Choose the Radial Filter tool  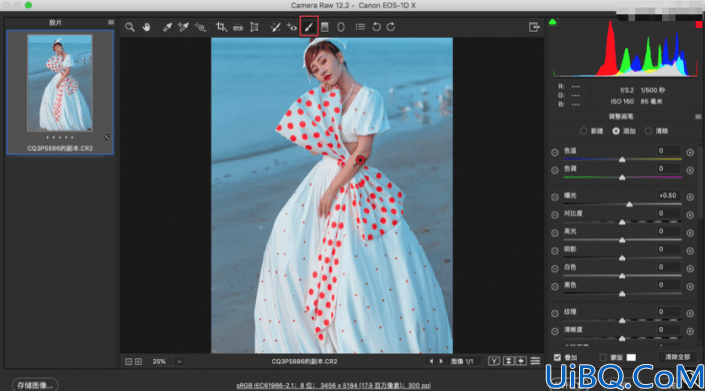341,27
